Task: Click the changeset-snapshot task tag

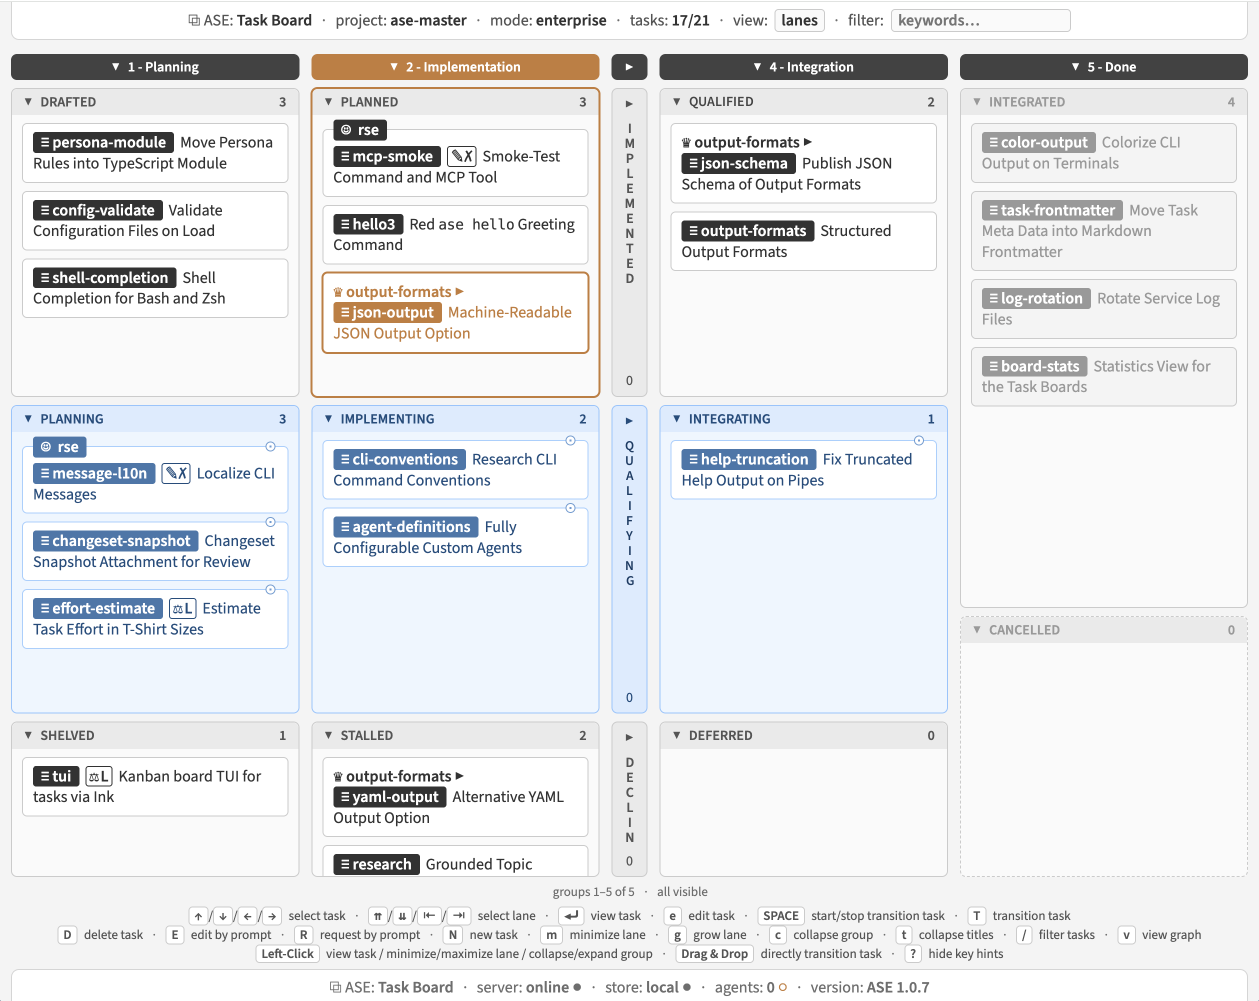Action: [115, 541]
